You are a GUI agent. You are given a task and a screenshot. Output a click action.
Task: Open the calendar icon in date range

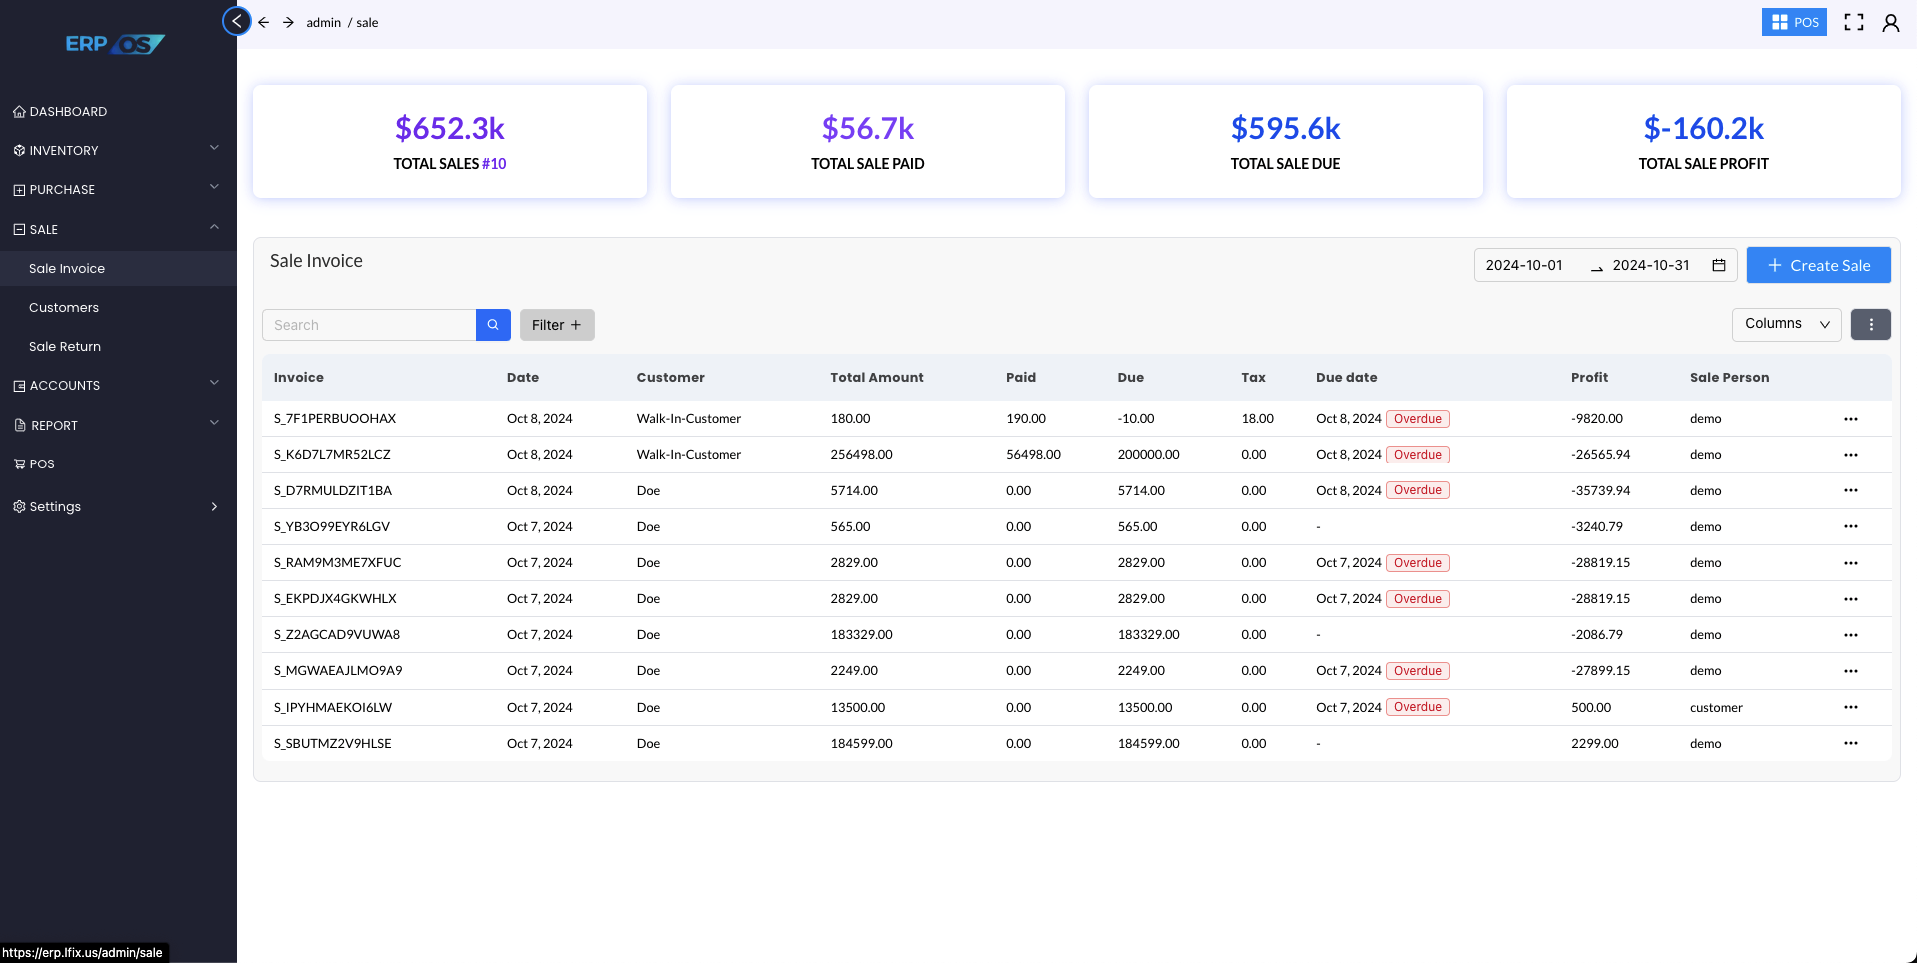[x=1719, y=265]
